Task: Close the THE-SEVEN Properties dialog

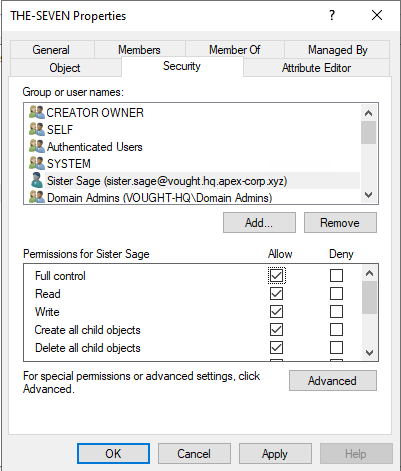Action: 377,15
